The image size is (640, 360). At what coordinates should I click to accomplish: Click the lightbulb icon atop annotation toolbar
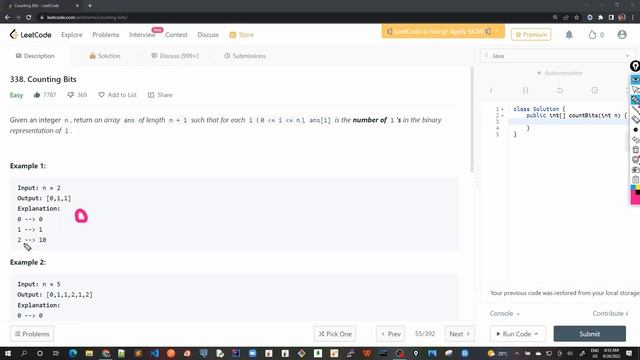pos(635,66)
